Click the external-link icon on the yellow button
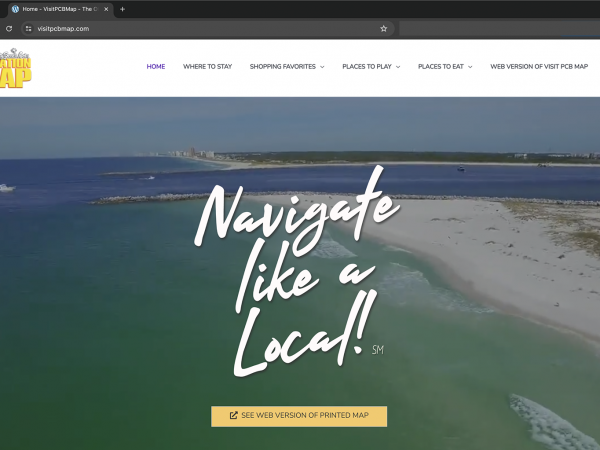 [x=233, y=416]
